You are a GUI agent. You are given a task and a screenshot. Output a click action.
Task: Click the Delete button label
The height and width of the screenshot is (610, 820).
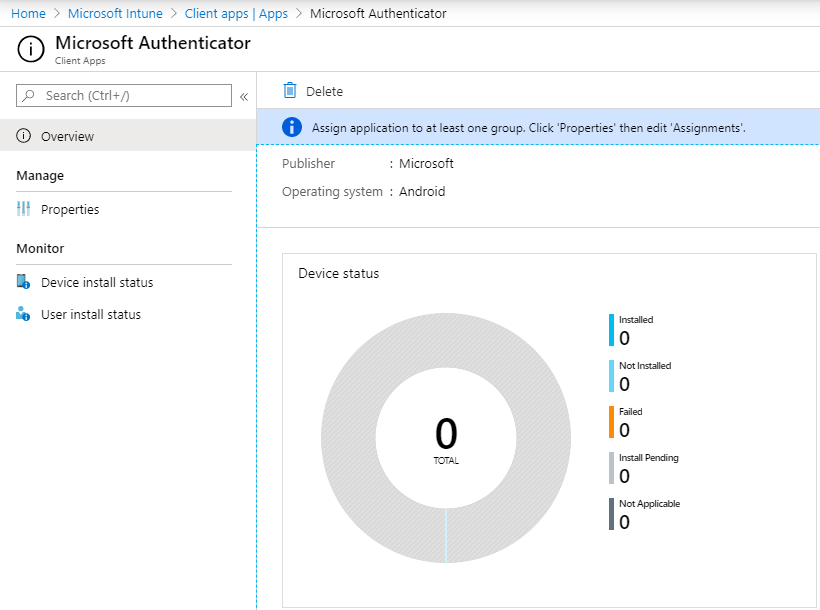pos(324,92)
